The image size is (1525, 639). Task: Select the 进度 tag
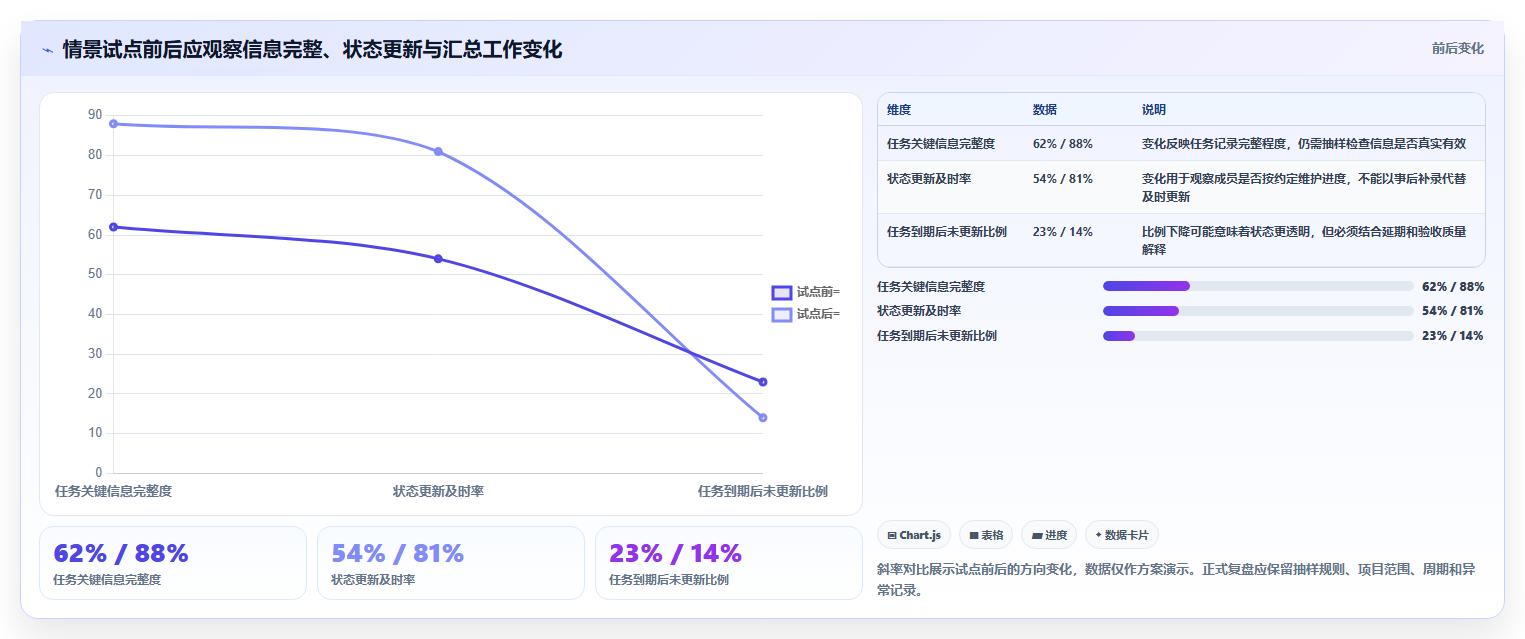coord(1049,535)
